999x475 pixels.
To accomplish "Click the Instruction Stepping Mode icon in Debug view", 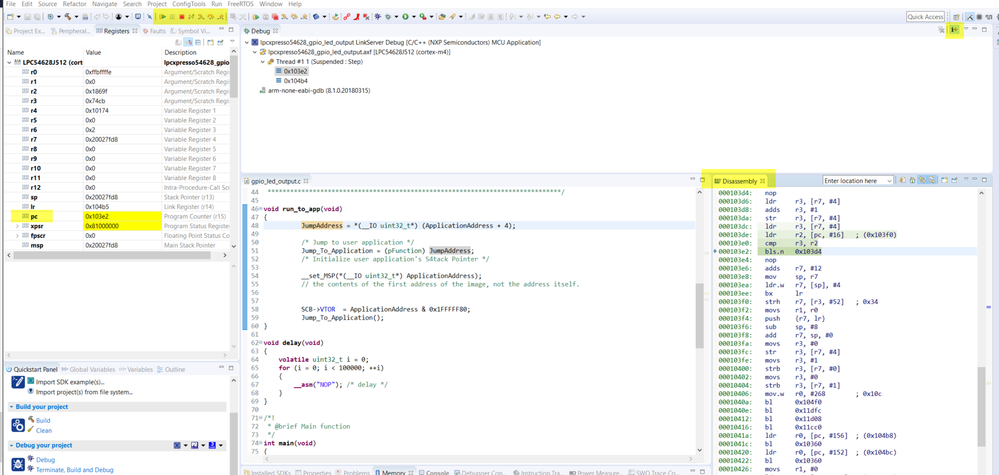I will [954, 31].
